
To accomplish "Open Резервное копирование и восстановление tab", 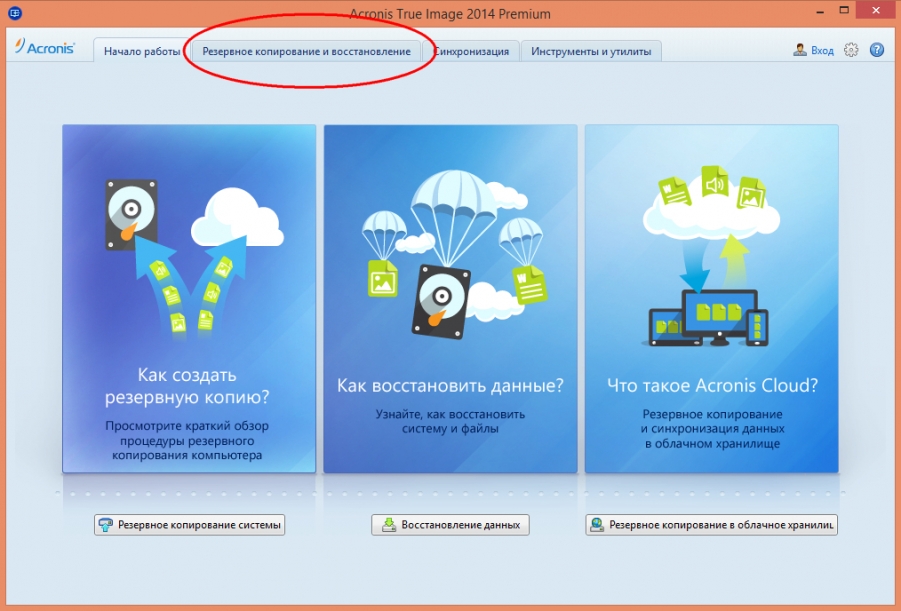I will [306, 51].
